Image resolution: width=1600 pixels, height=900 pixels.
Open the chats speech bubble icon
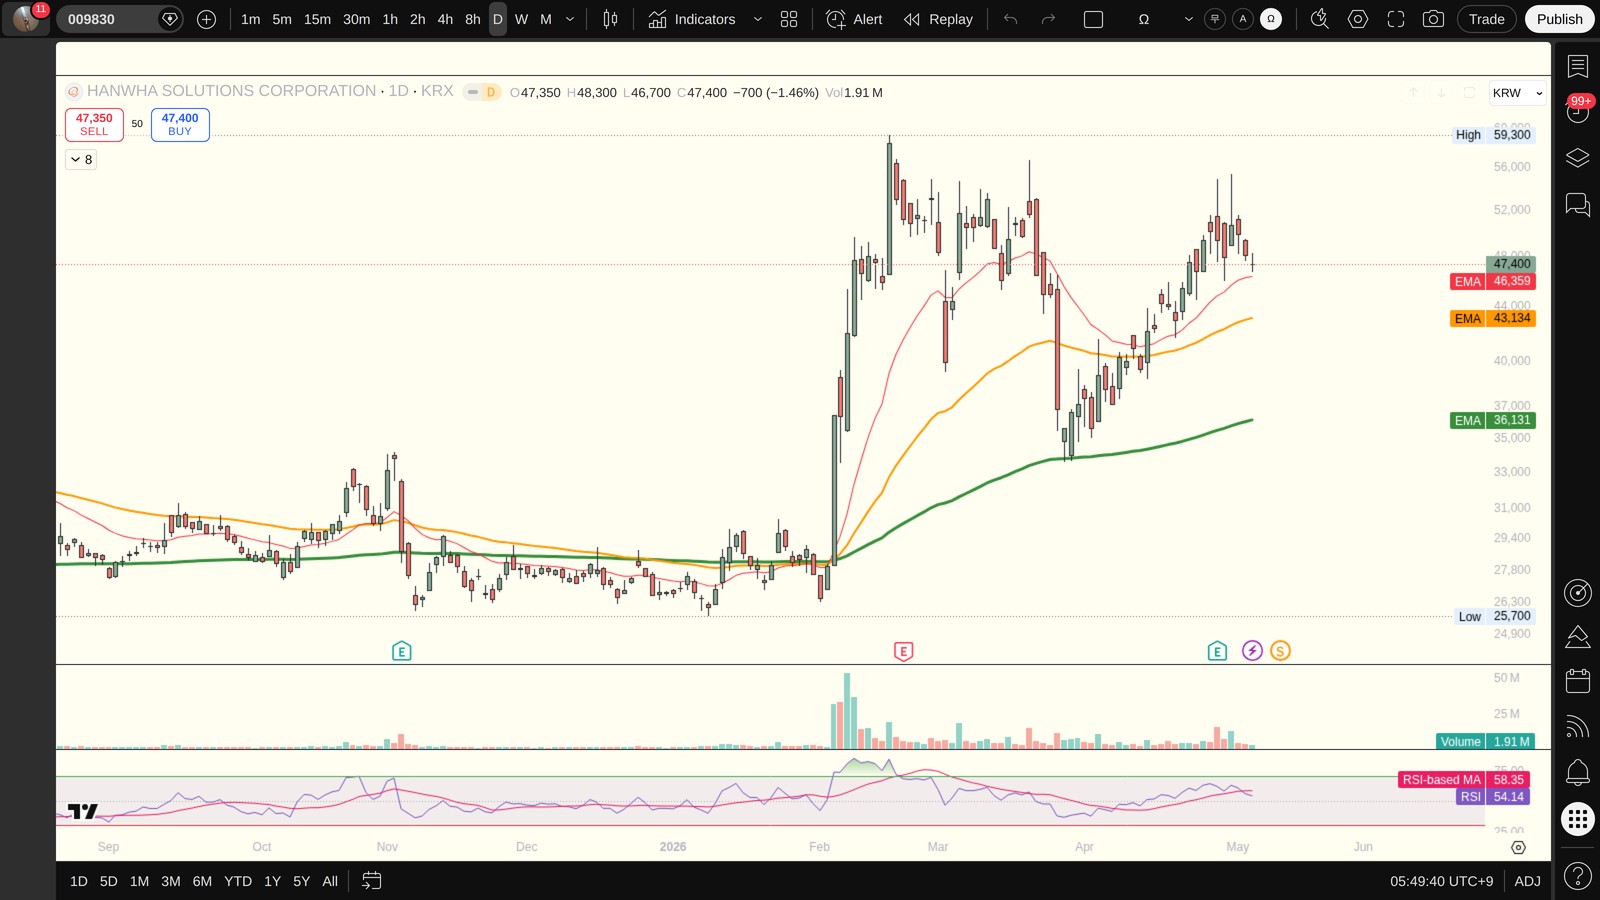pyautogui.click(x=1578, y=205)
